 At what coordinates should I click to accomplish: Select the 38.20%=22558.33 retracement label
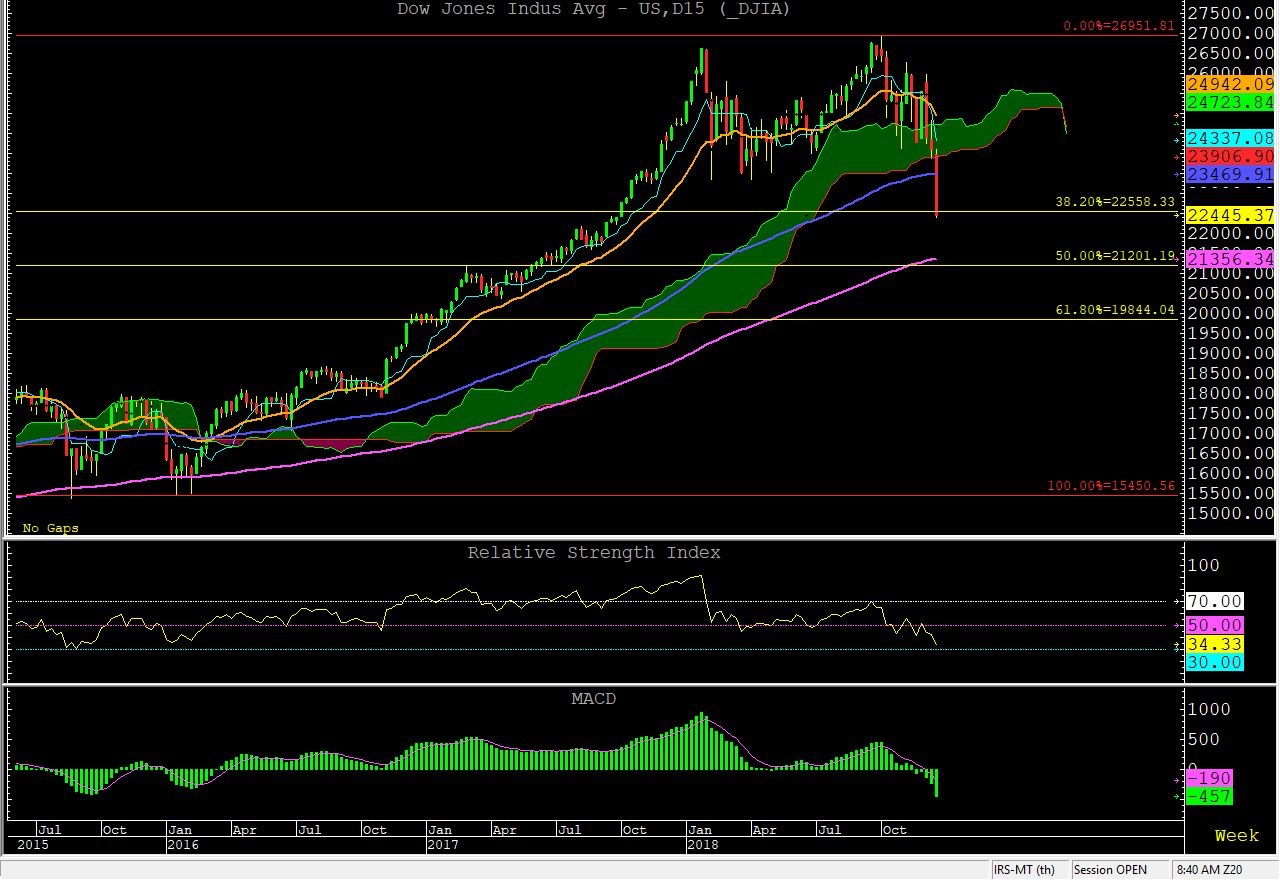click(1114, 201)
